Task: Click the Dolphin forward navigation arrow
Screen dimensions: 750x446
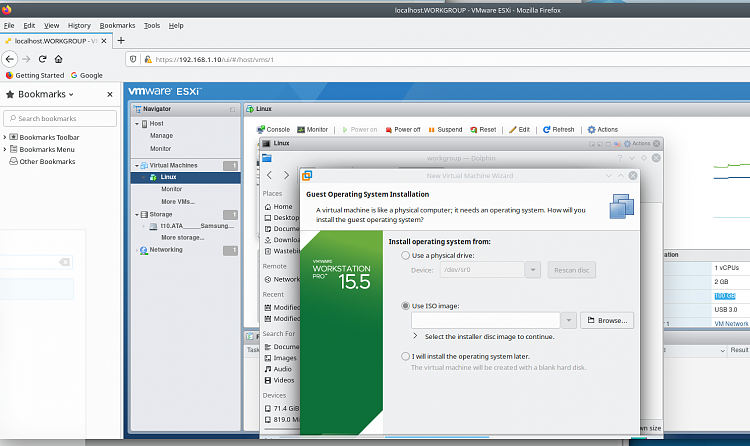Action: tap(286, 175)
